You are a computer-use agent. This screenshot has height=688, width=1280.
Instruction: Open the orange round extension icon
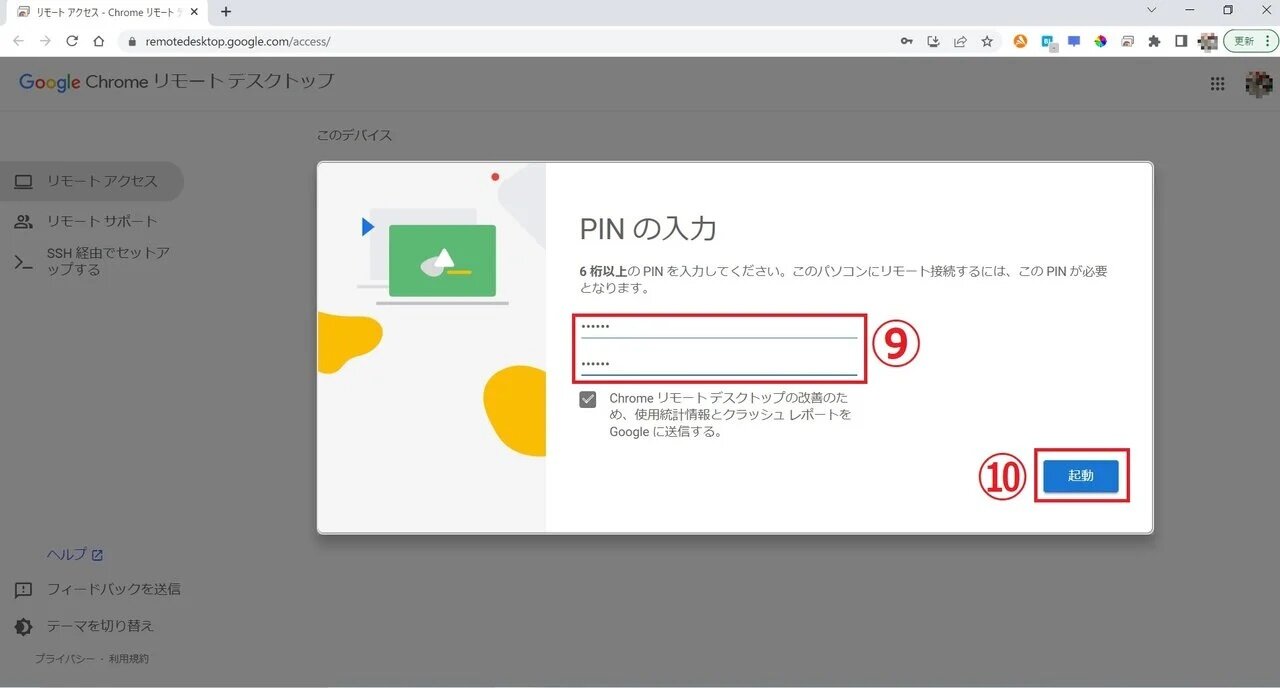point(1020,41)
